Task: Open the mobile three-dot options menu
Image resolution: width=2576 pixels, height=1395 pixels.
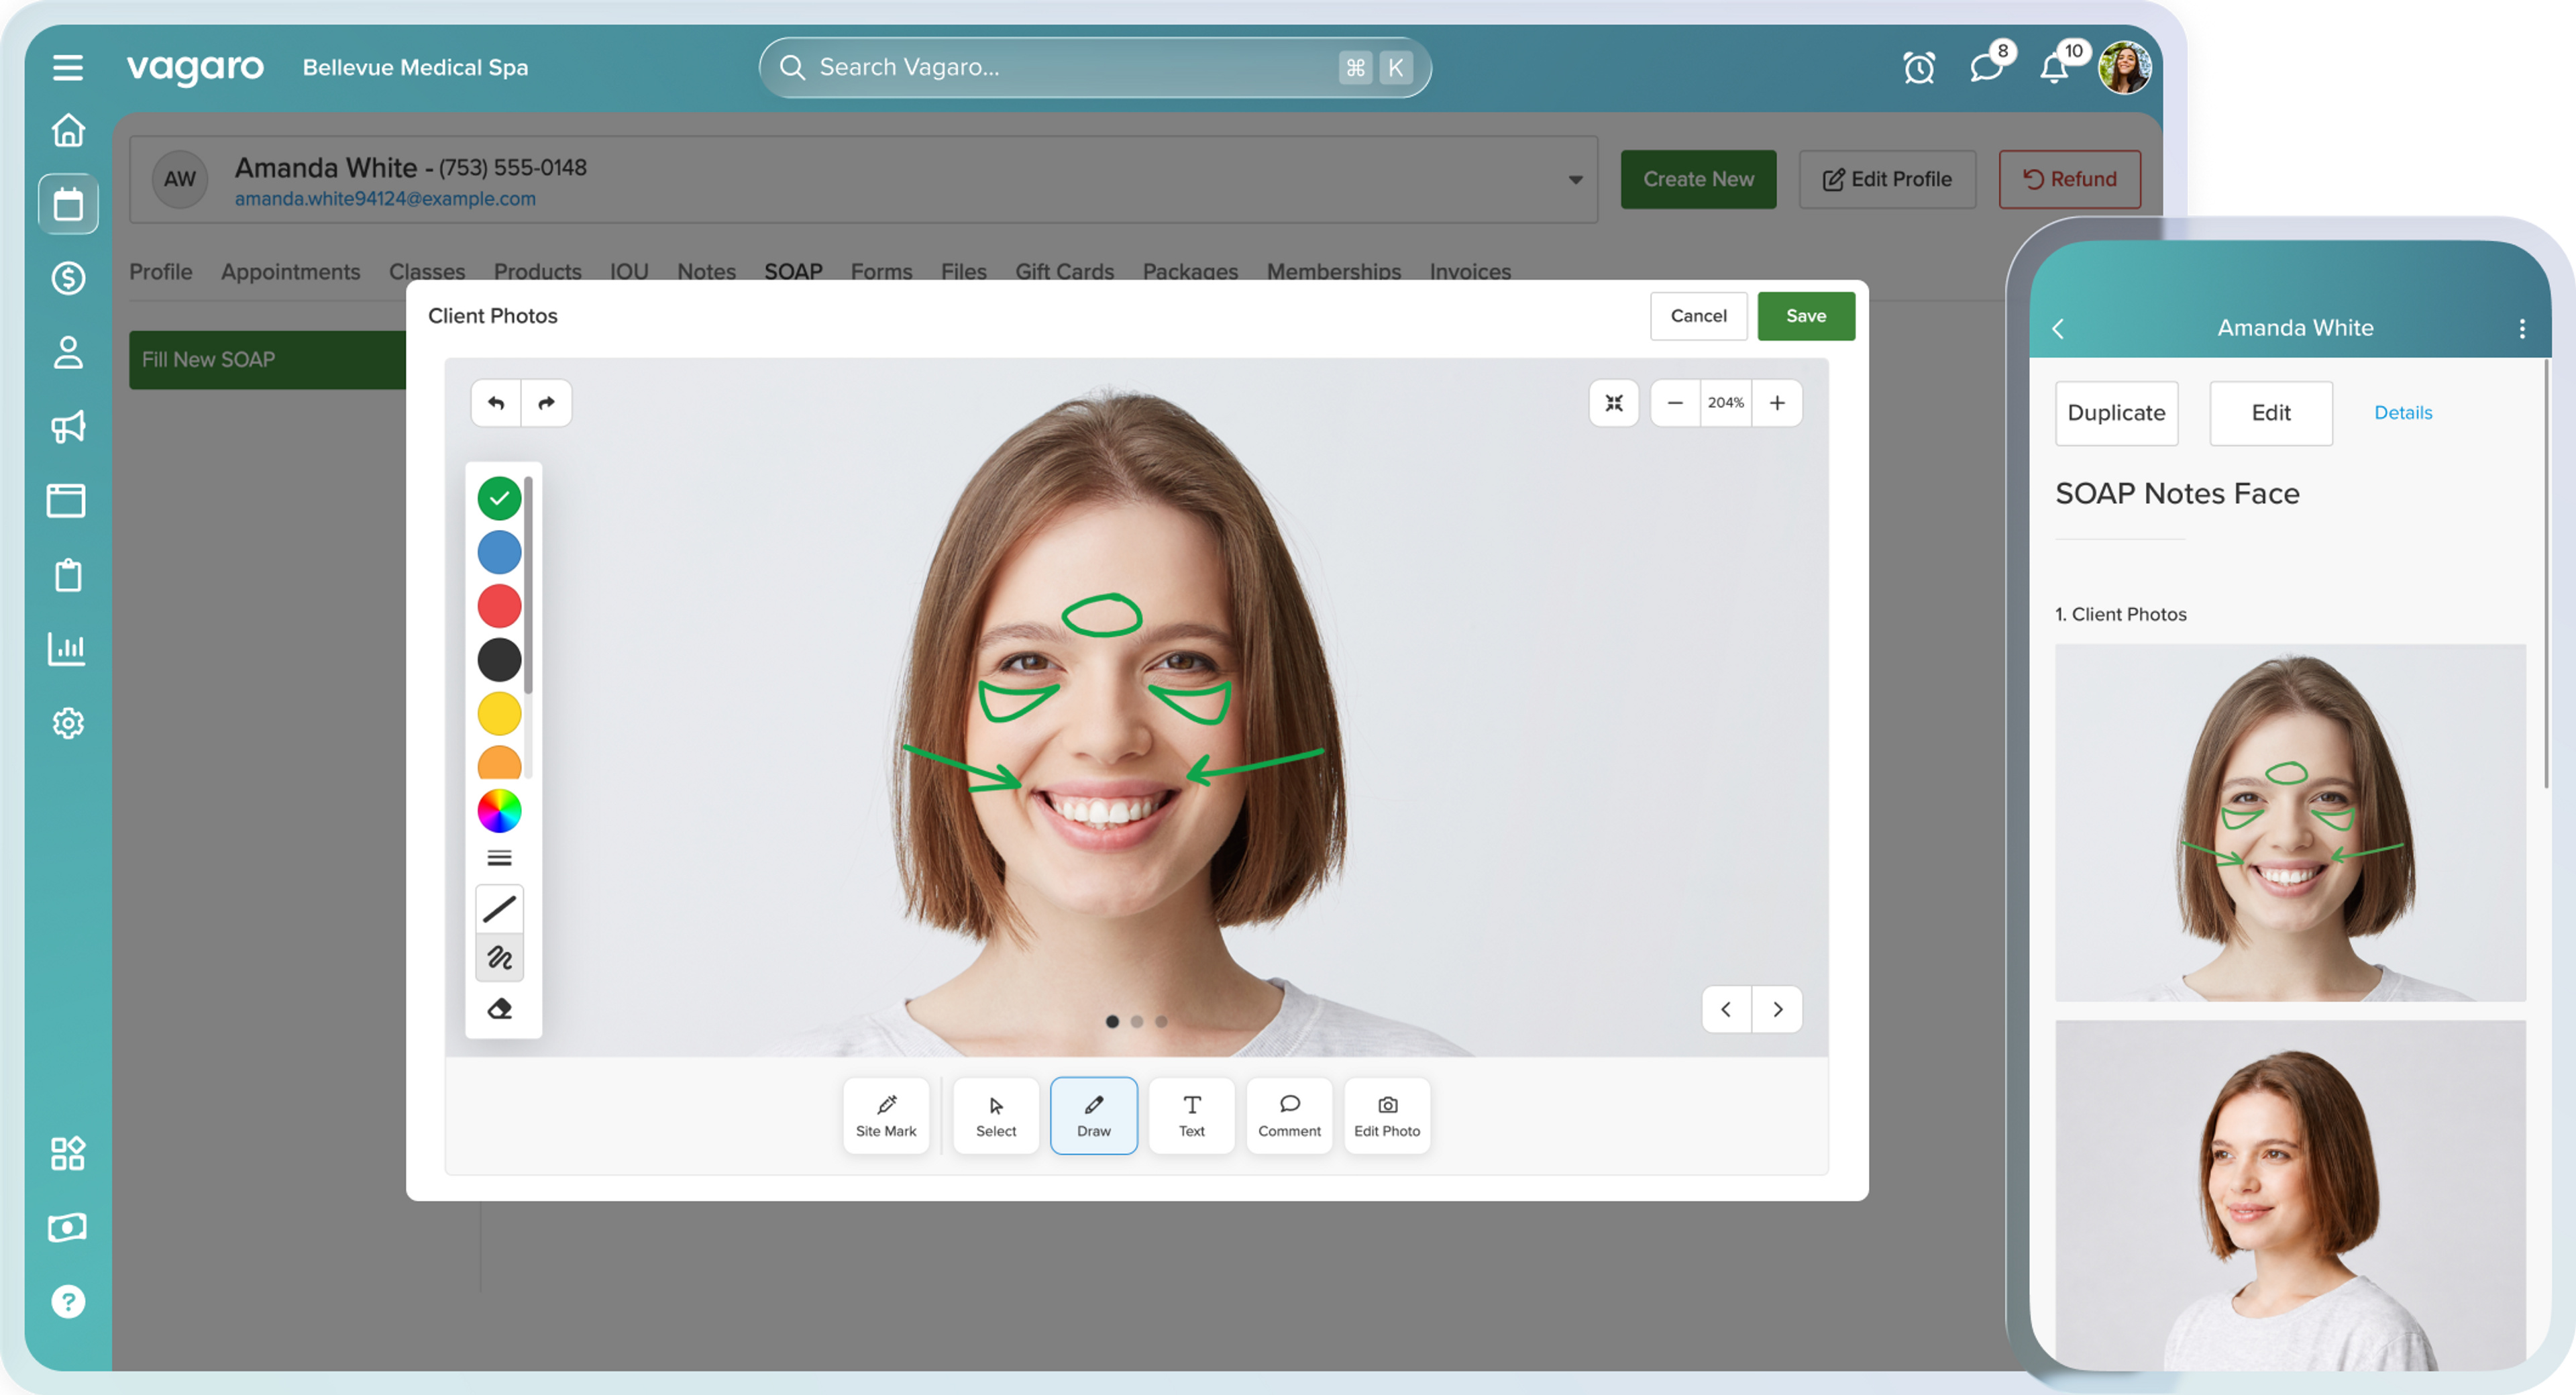Action: click(x=2522, y=329)
